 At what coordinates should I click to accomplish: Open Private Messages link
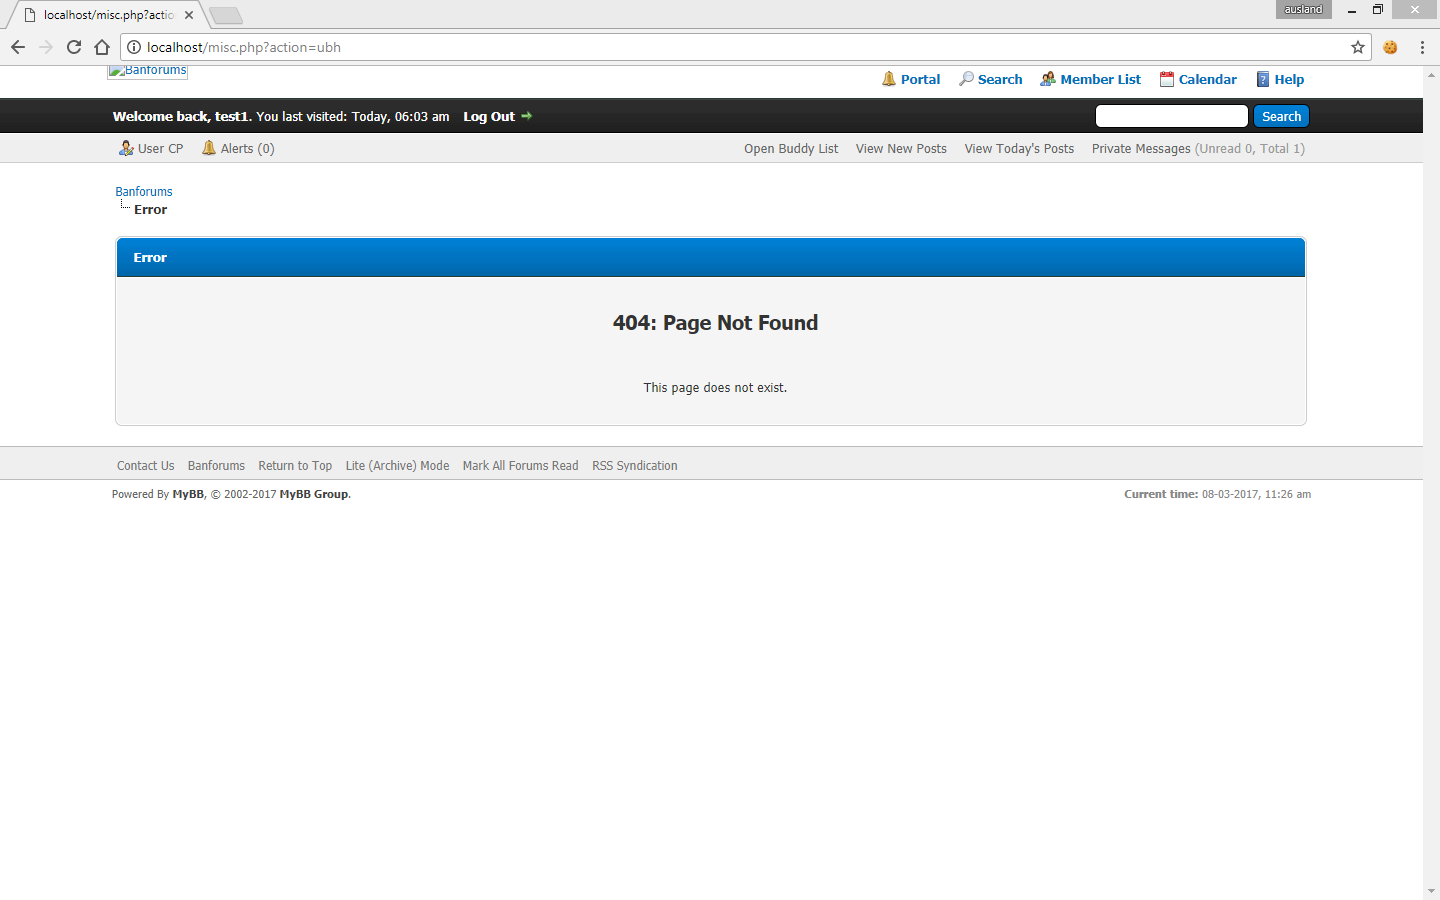point(1140,148)
